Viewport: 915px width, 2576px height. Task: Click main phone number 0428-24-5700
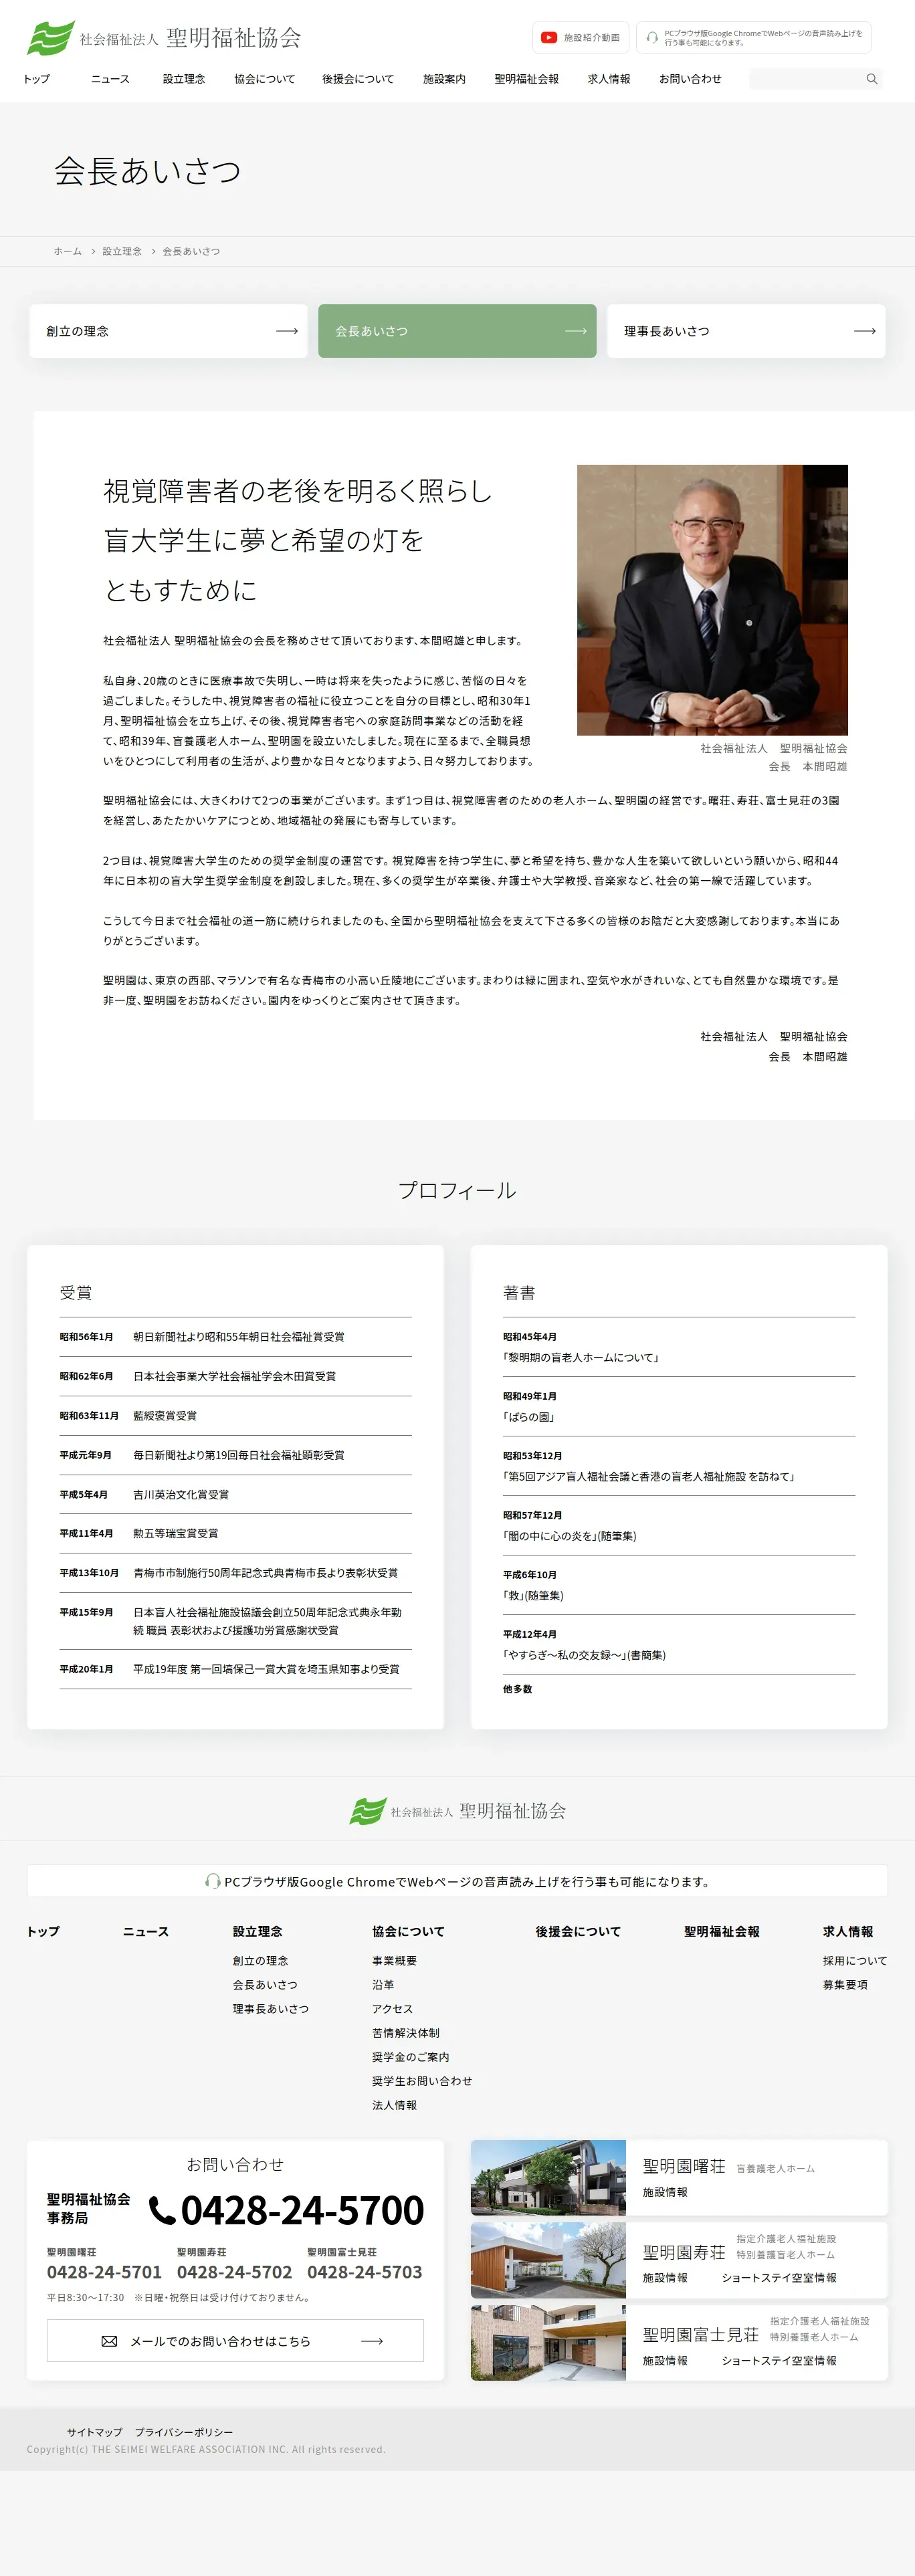coord(302,2210)
